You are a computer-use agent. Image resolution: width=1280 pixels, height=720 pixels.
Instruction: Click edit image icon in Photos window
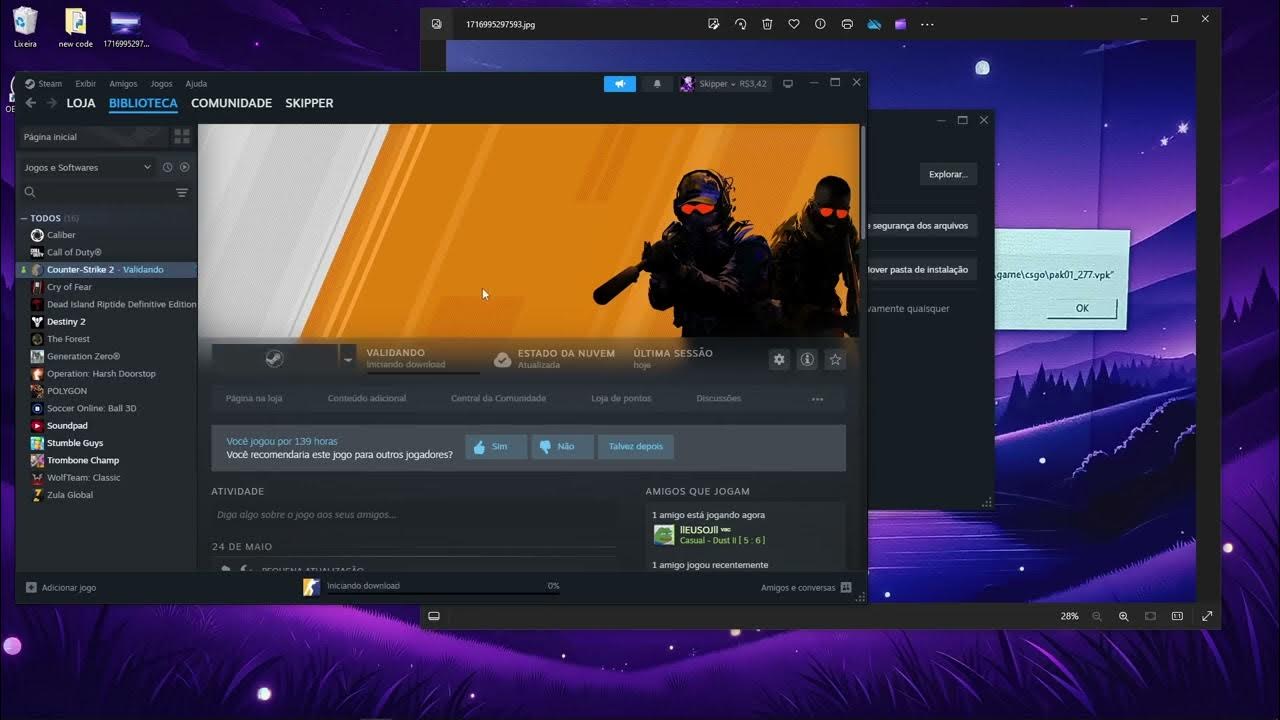[x=714, y=24]
